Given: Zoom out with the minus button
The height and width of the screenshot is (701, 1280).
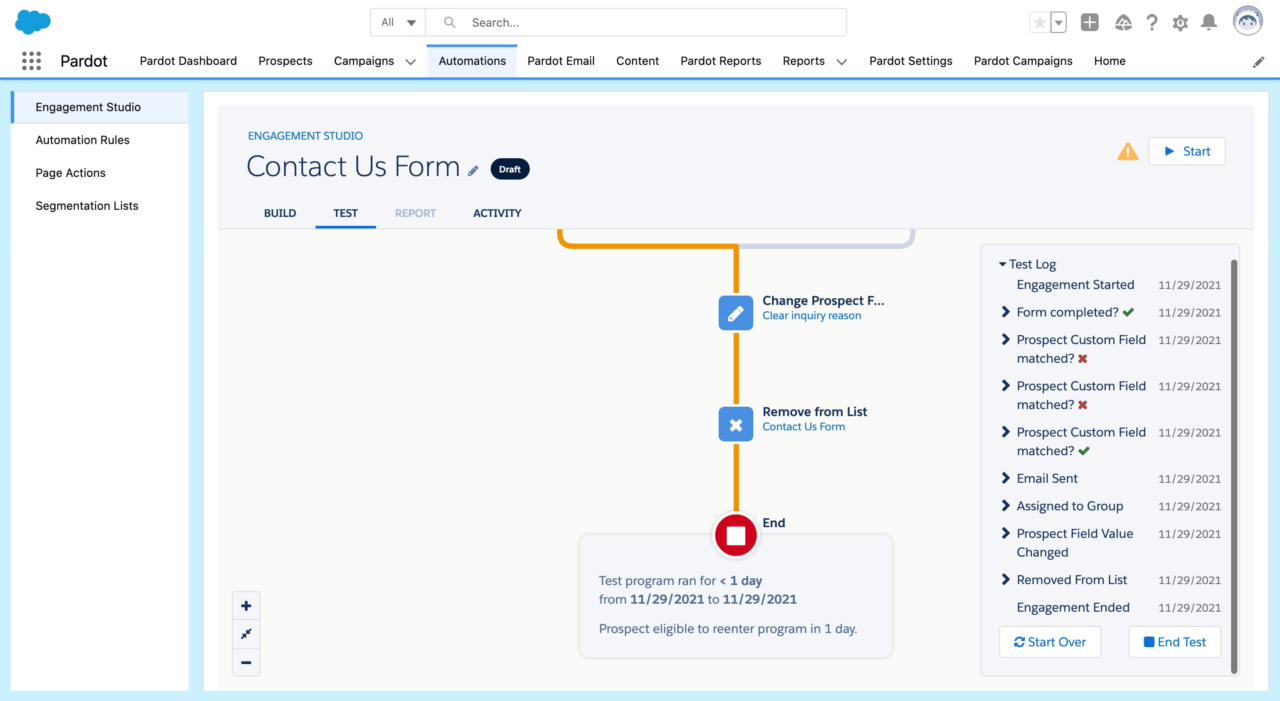Looking at the screenshot, I should pos(246,662).
